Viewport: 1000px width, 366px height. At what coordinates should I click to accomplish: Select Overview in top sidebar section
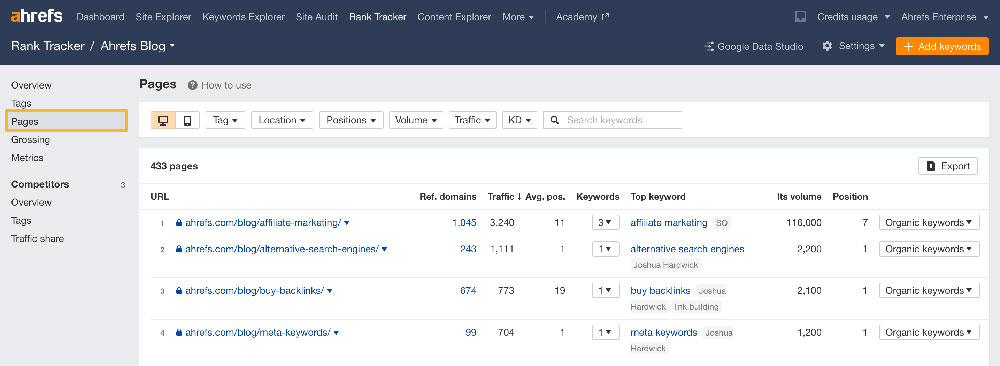[31, 85]
